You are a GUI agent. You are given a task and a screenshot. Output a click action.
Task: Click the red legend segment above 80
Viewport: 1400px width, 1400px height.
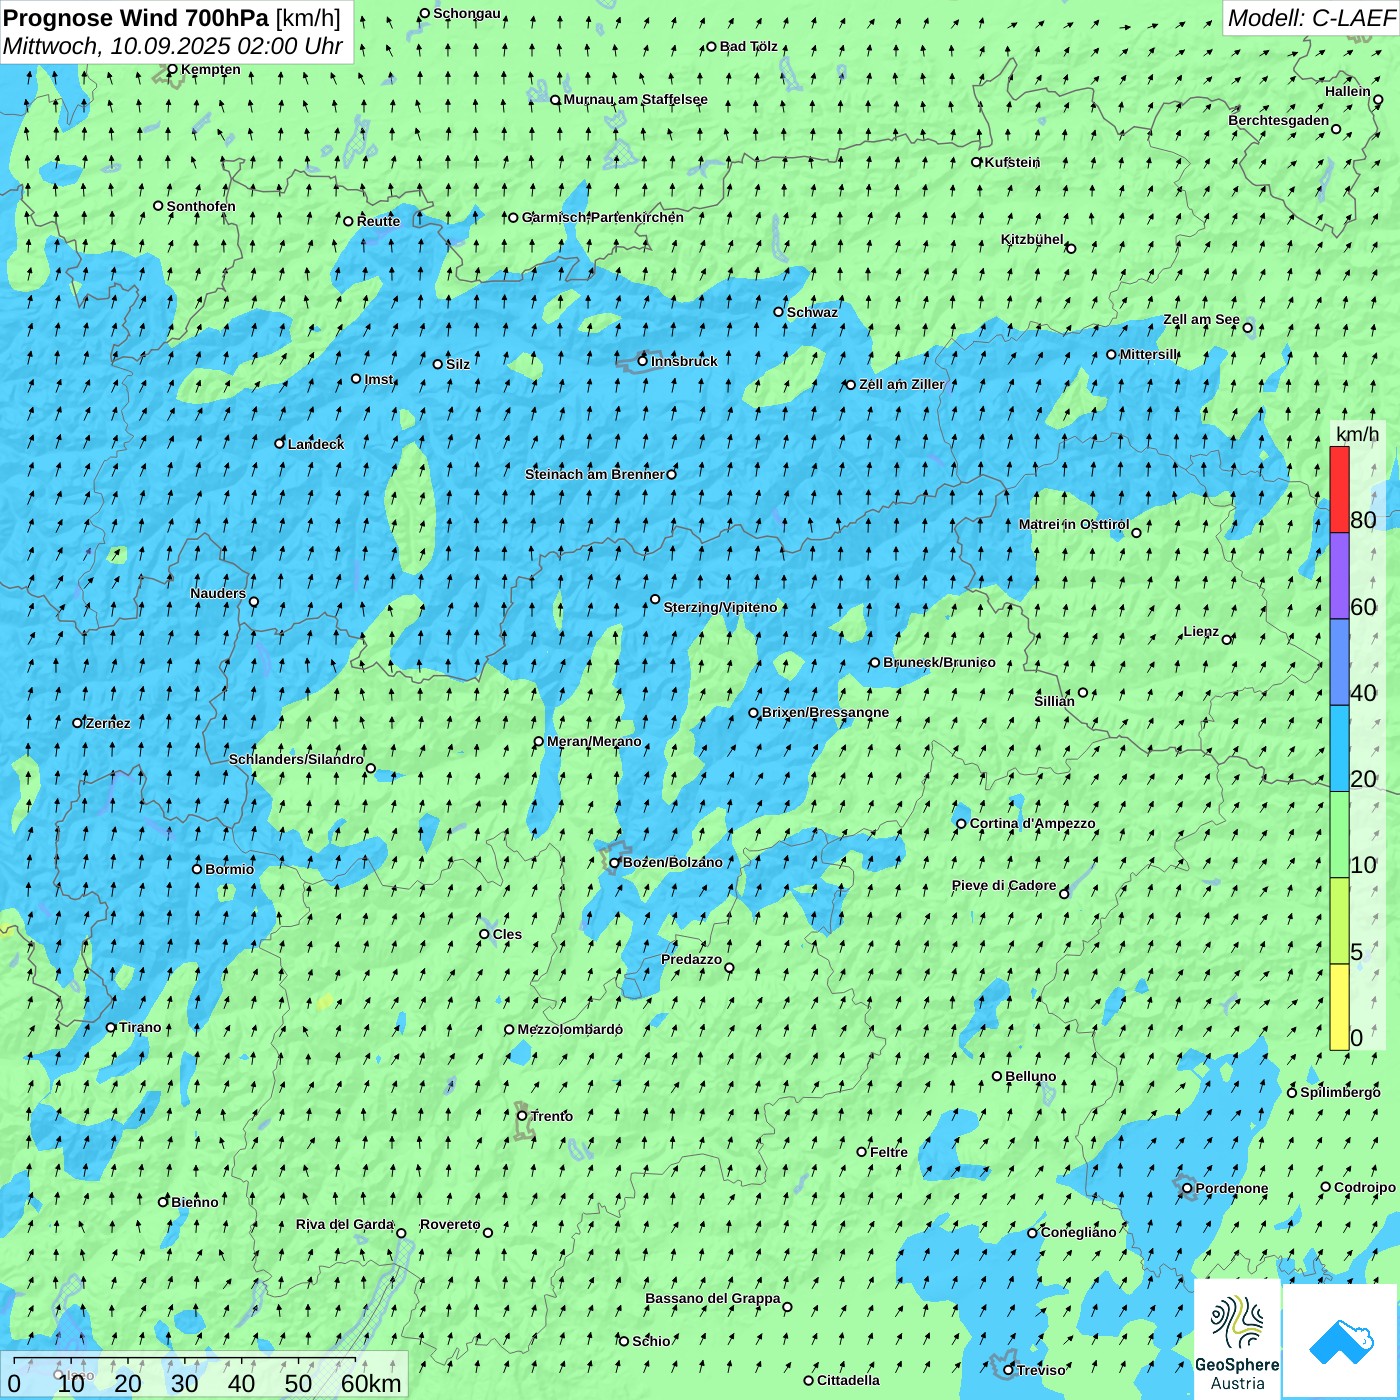(x=1339, y=489)
